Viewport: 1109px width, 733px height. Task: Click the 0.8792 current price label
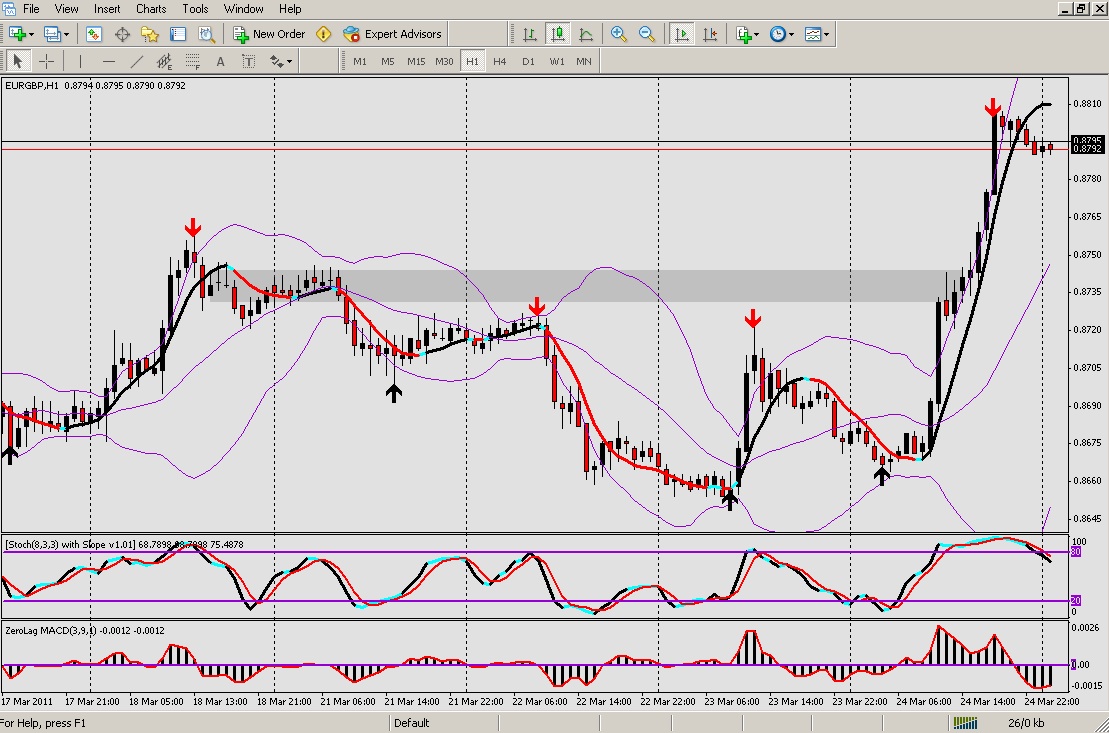tap(1087, 149)
